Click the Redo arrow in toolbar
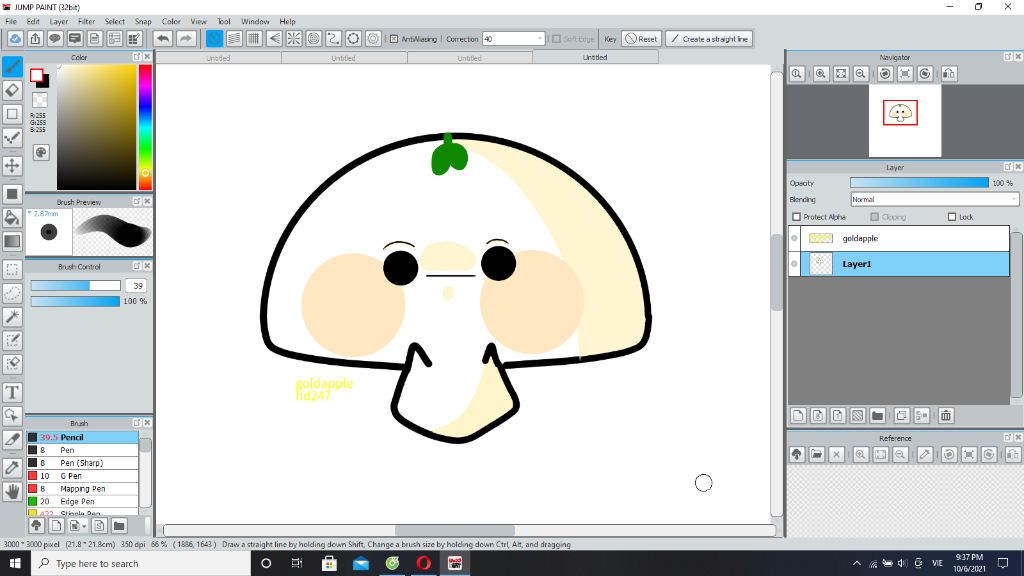Screen dimensions: 1024x576 pyautogui.click(x=185, y=39)
